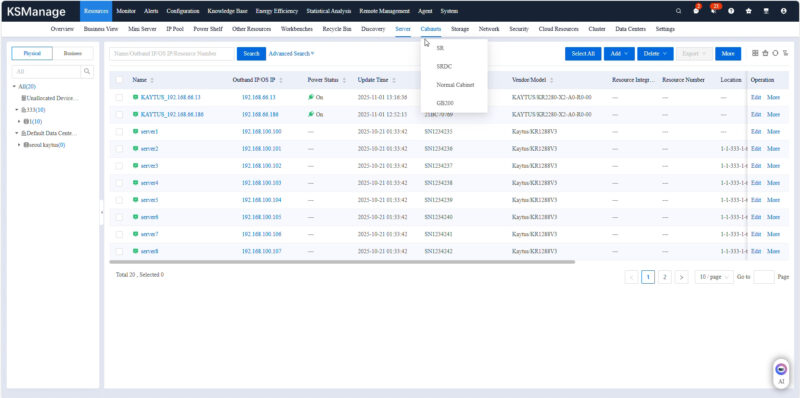
Task: Check the server3 row checkbox
Action: pos(119,166)
